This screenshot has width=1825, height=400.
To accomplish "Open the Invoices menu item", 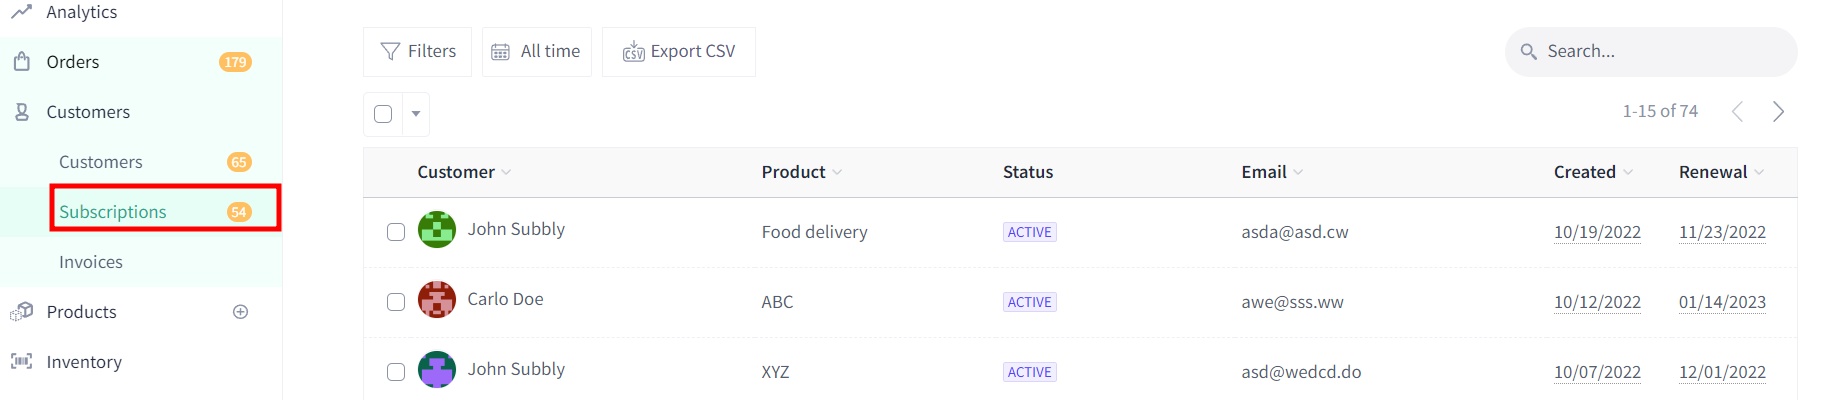I will coord(91,262).
